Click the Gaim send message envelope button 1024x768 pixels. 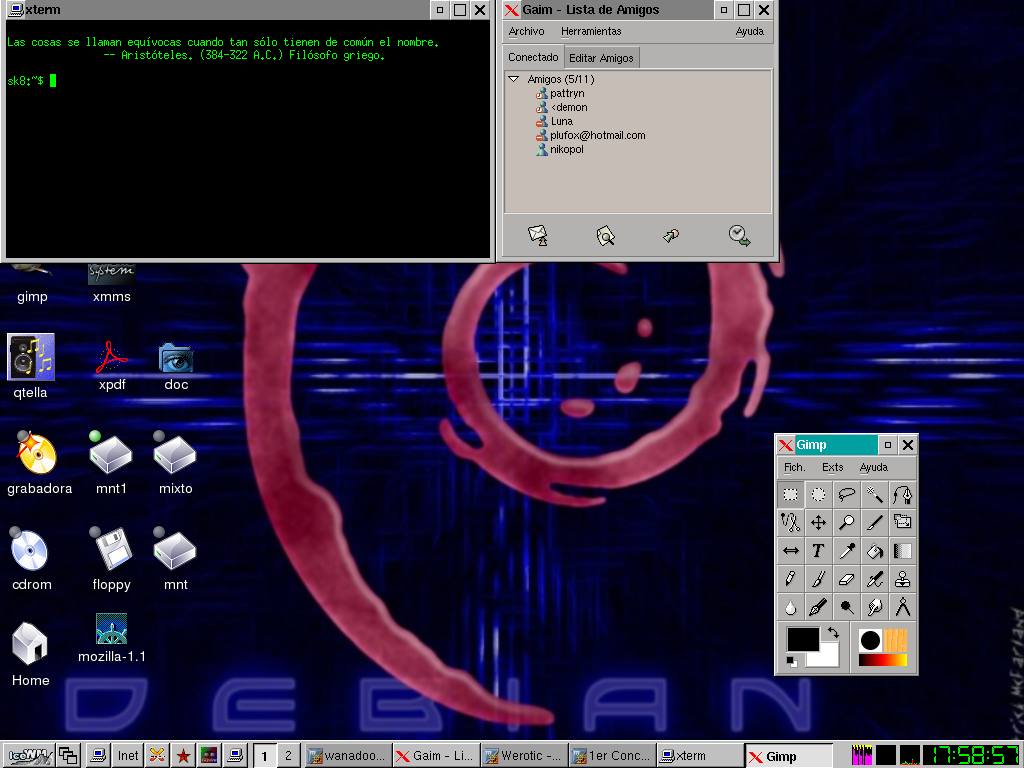[x=538, y=236]
